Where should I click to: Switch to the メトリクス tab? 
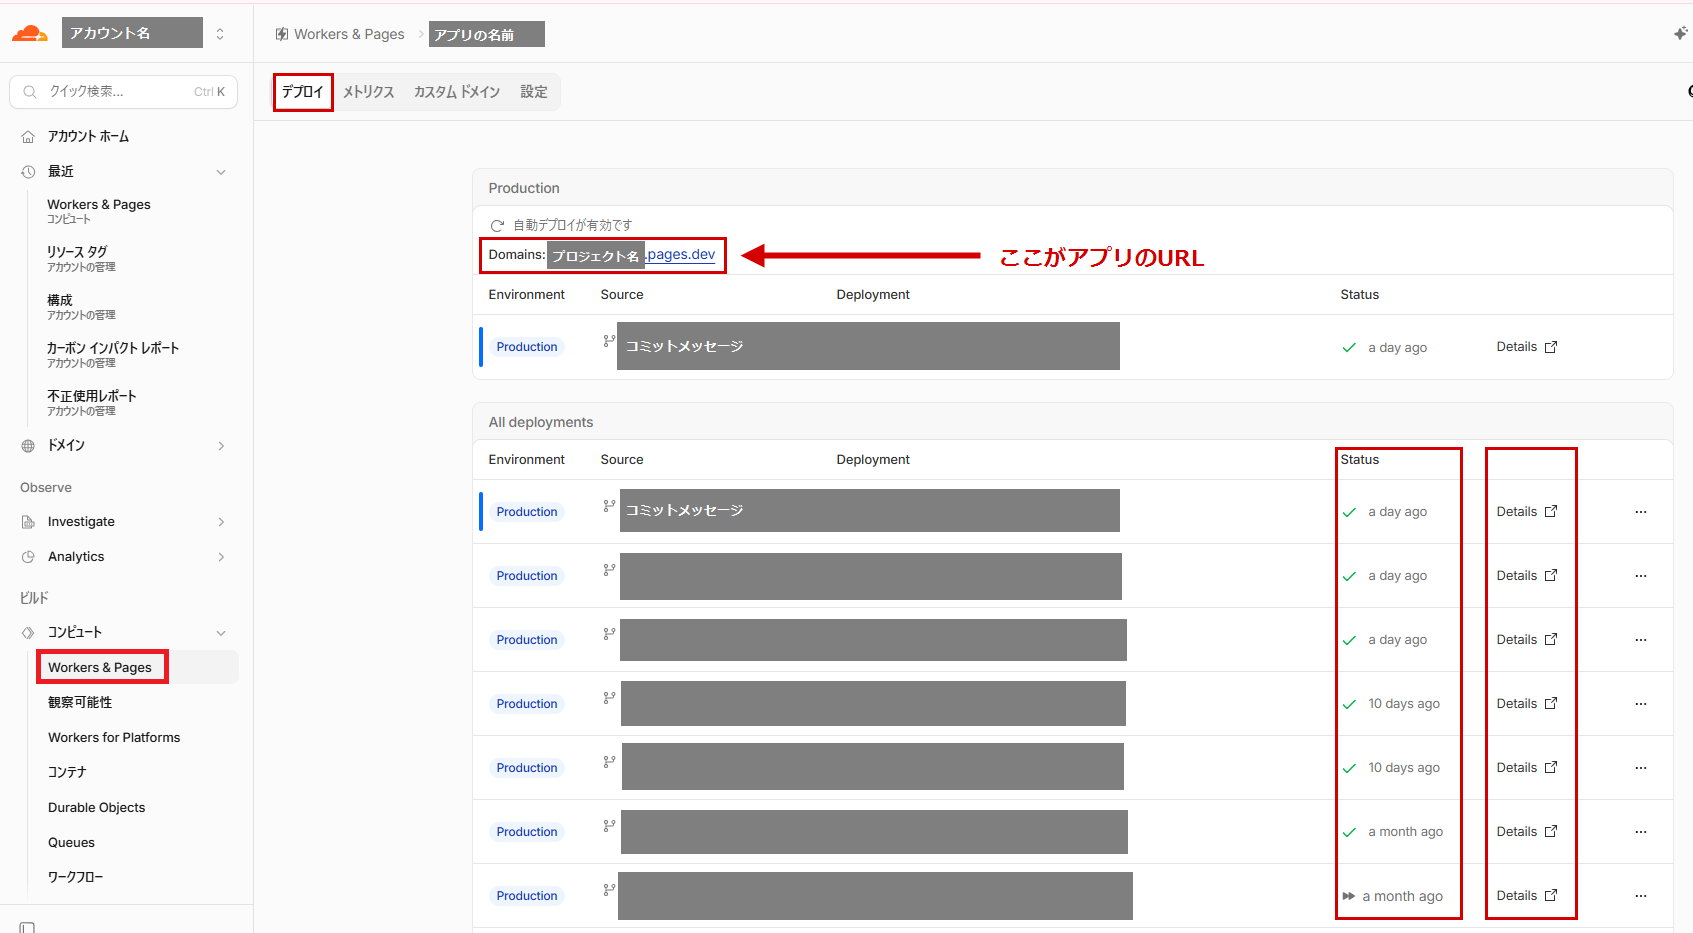coord(369,92)
